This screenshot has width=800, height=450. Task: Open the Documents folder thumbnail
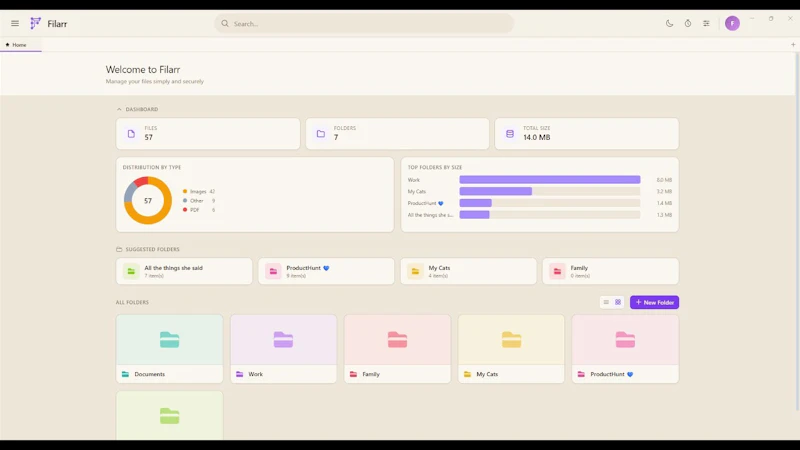(169, 340)
